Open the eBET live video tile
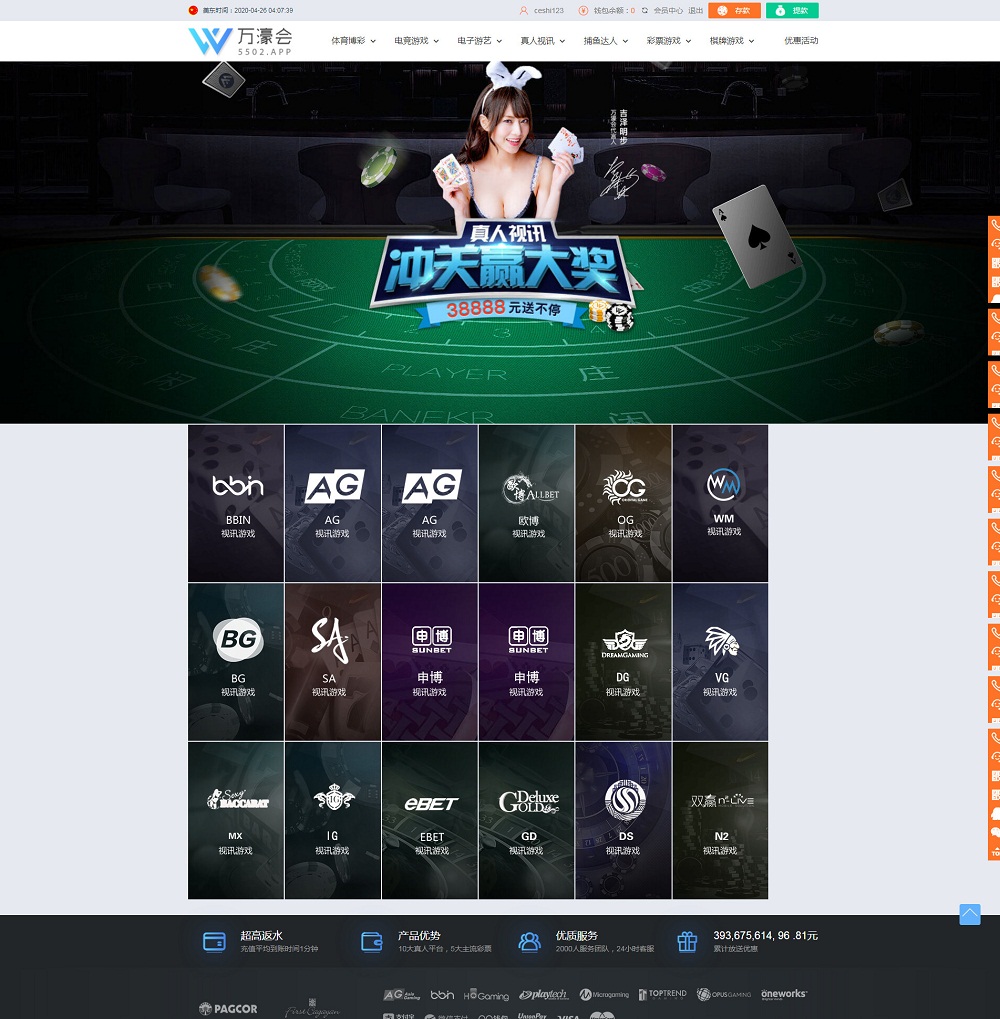 point(430,820)
